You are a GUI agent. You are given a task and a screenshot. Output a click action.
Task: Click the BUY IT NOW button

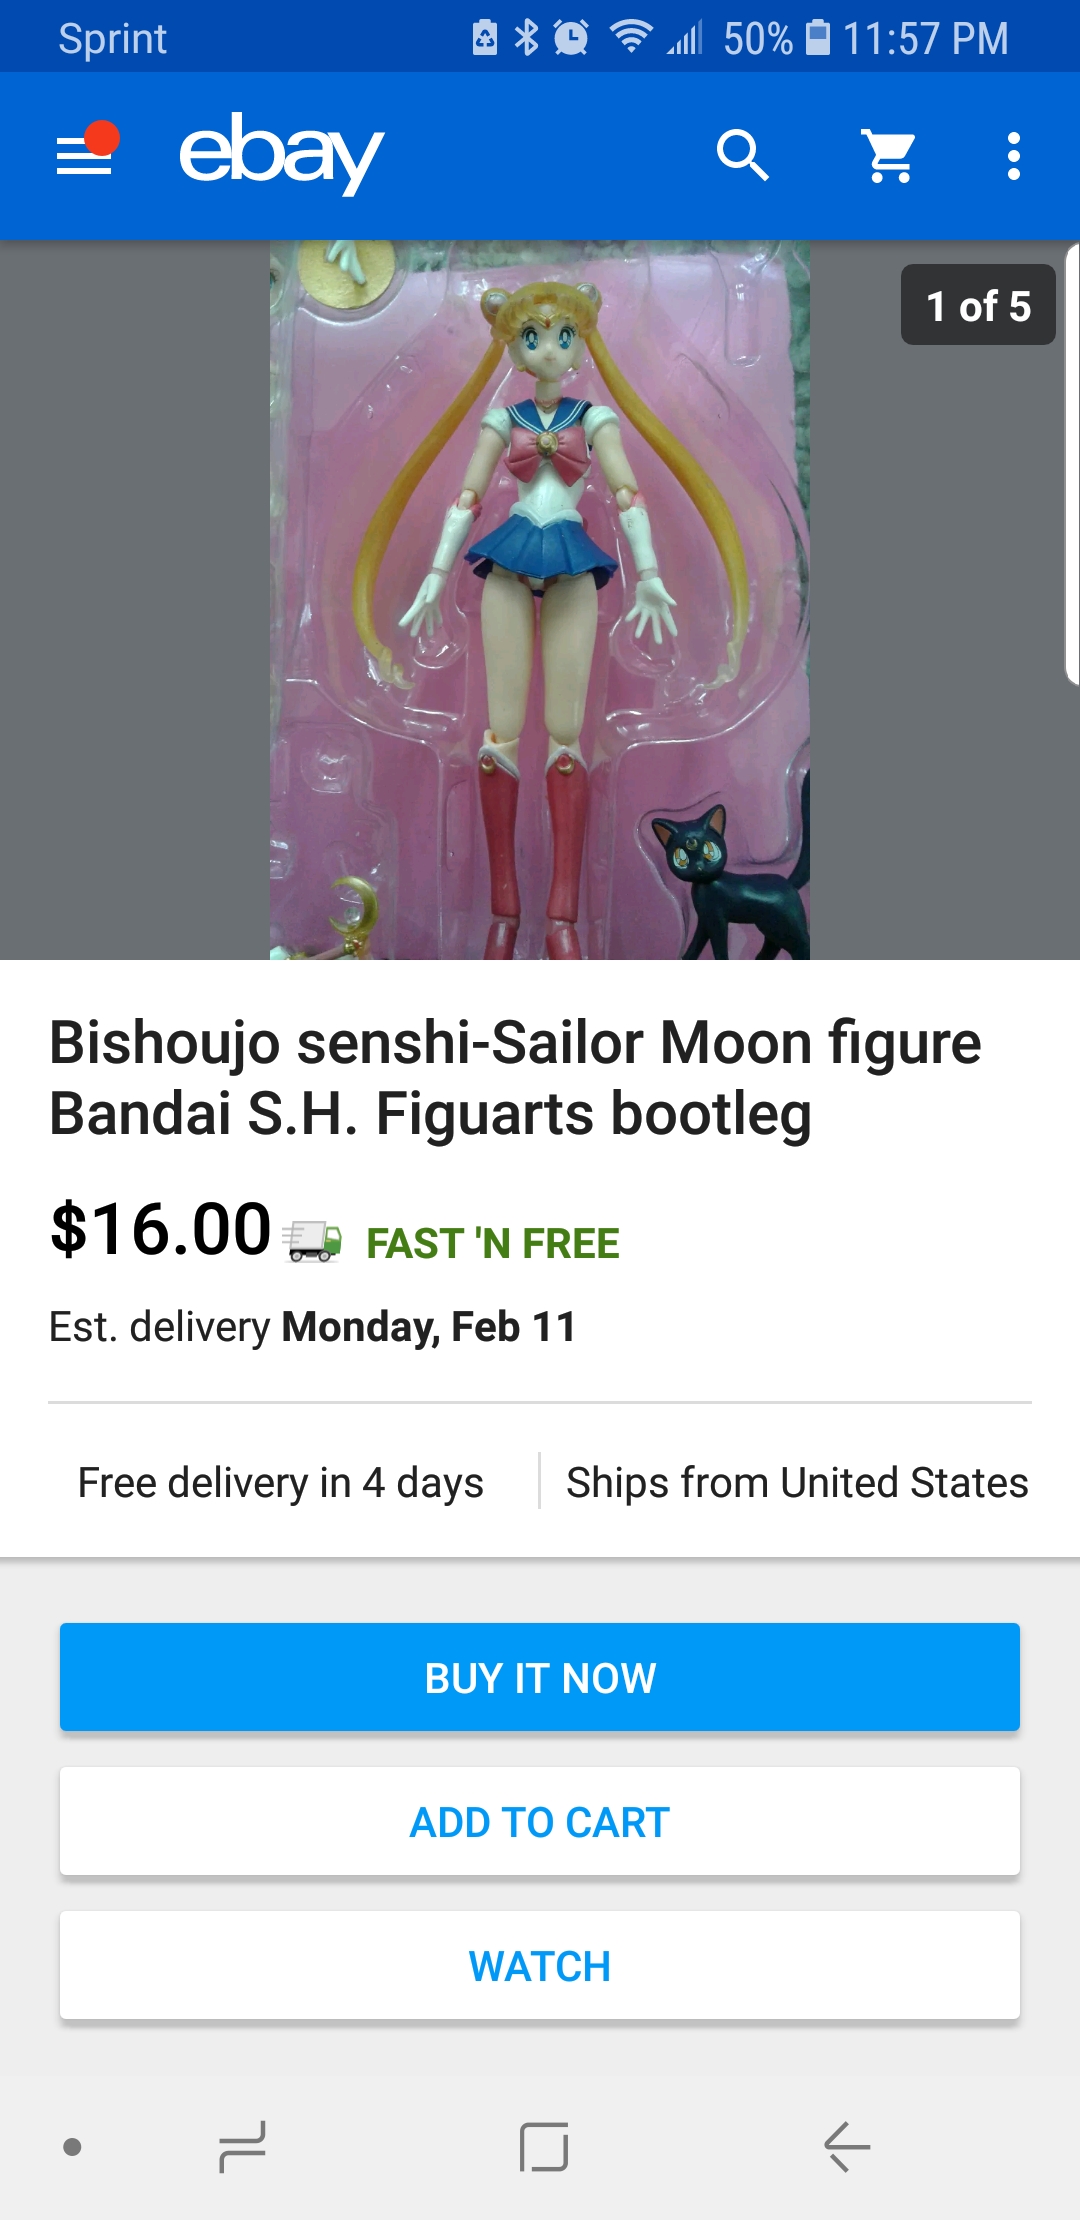pos(540,1677)
